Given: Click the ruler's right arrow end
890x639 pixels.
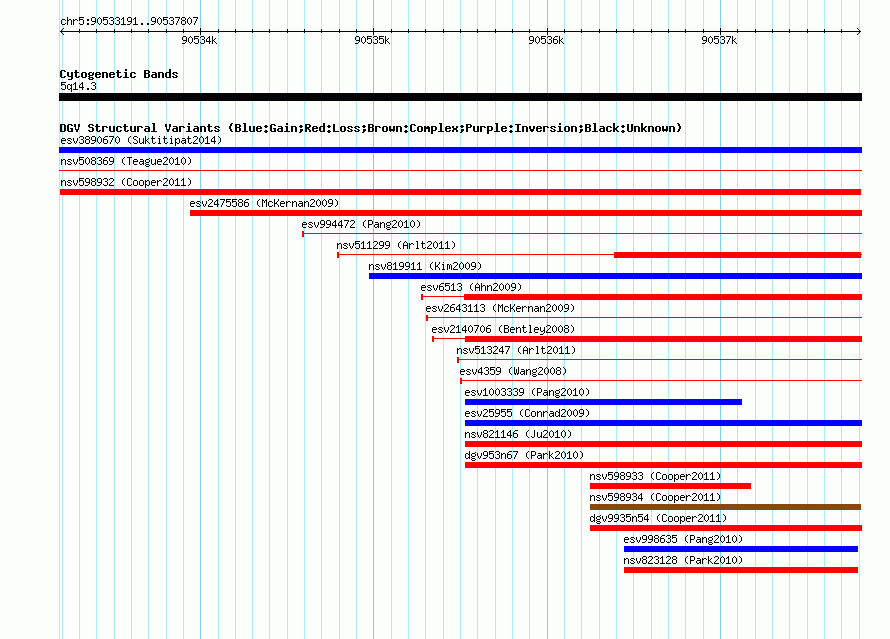Looking at the screenshot, I should pos(859,31).
